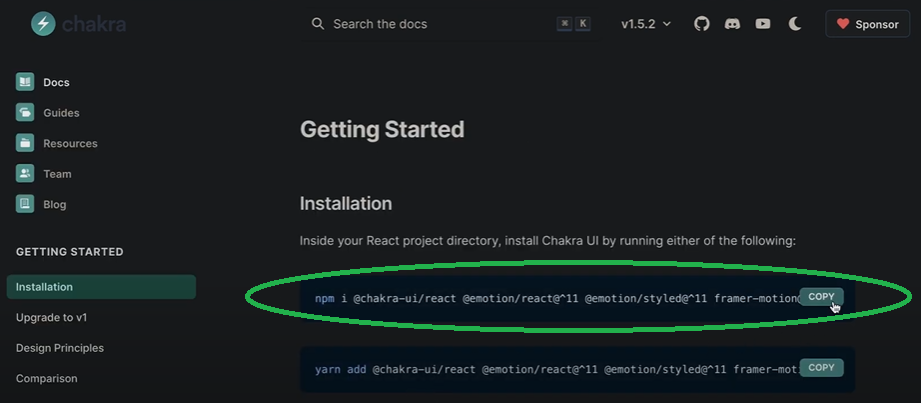Click the Getting Started heading
Image resolution: width=921 pixels, height=403 pixels.
(x=382, y=130)
